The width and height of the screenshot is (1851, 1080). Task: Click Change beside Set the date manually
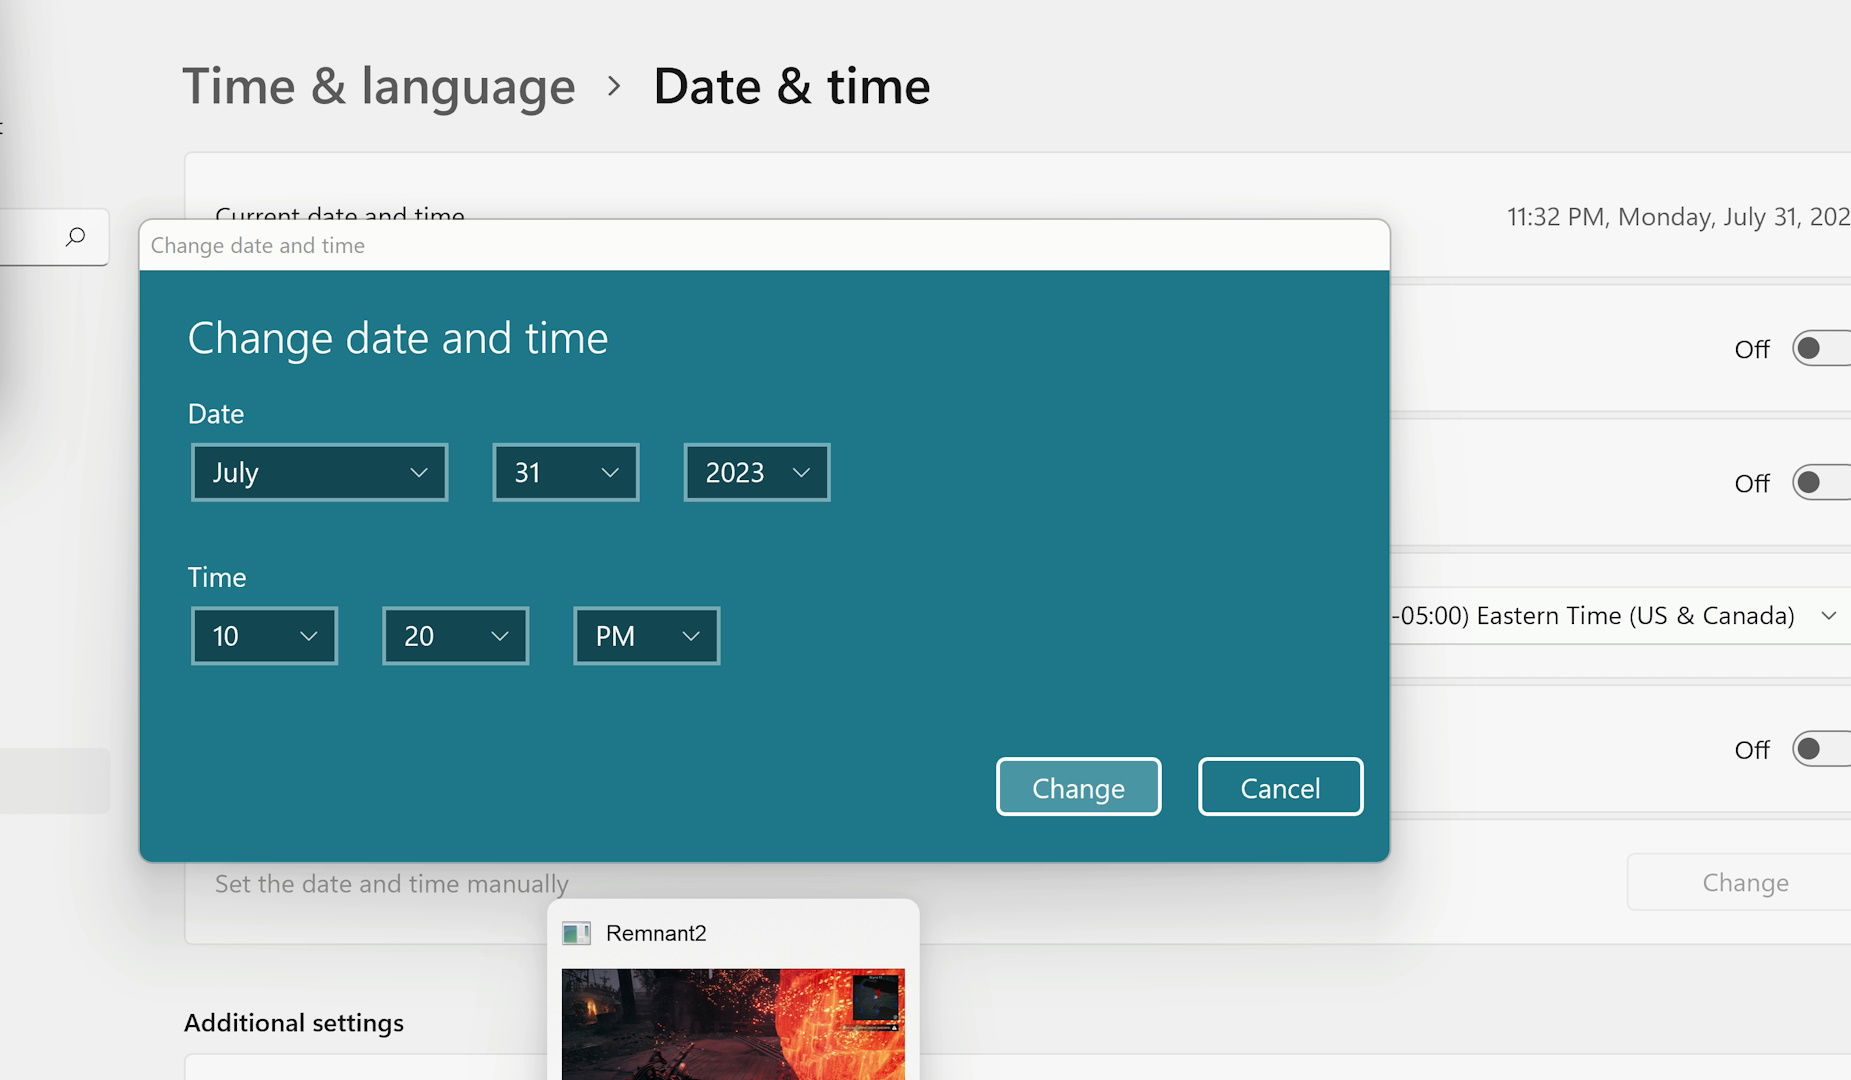[x=1744, y=883]
